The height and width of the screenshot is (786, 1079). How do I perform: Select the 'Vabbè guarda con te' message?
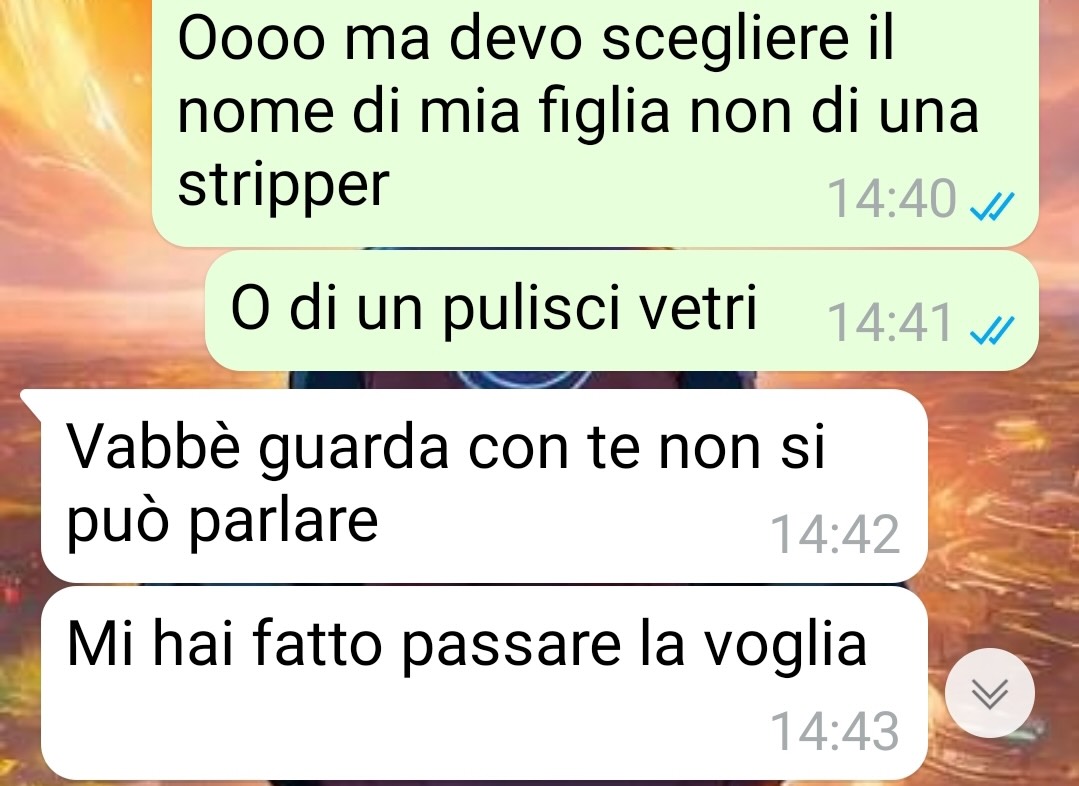(484, 486)
